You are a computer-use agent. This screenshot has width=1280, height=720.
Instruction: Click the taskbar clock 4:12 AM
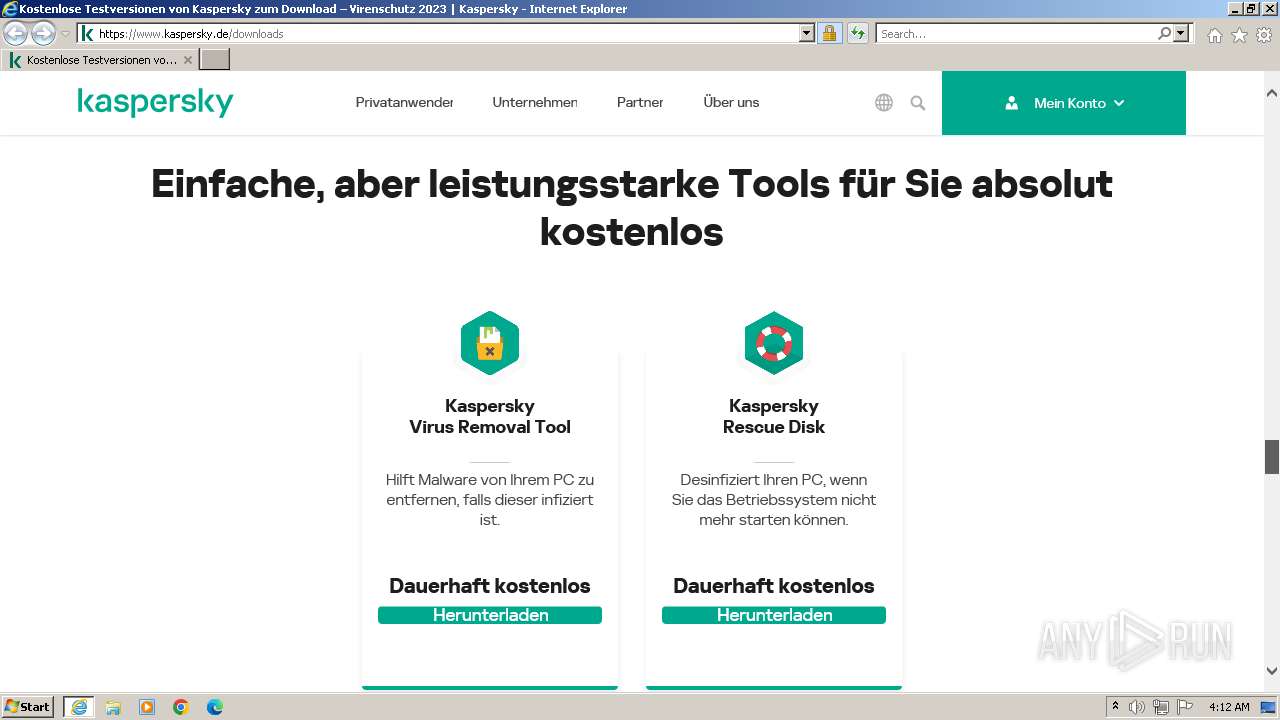1229,707
